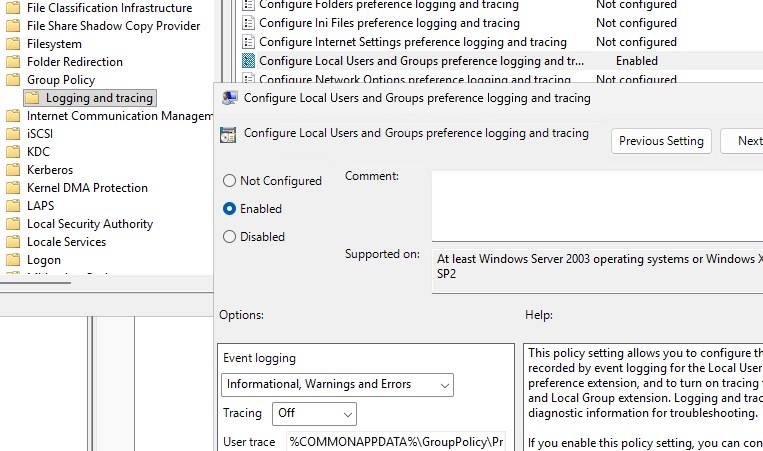The image size is (763, 451).
Task: Select the Group Policy tree node
Action: pyautogui.click(x=61, y=80)
